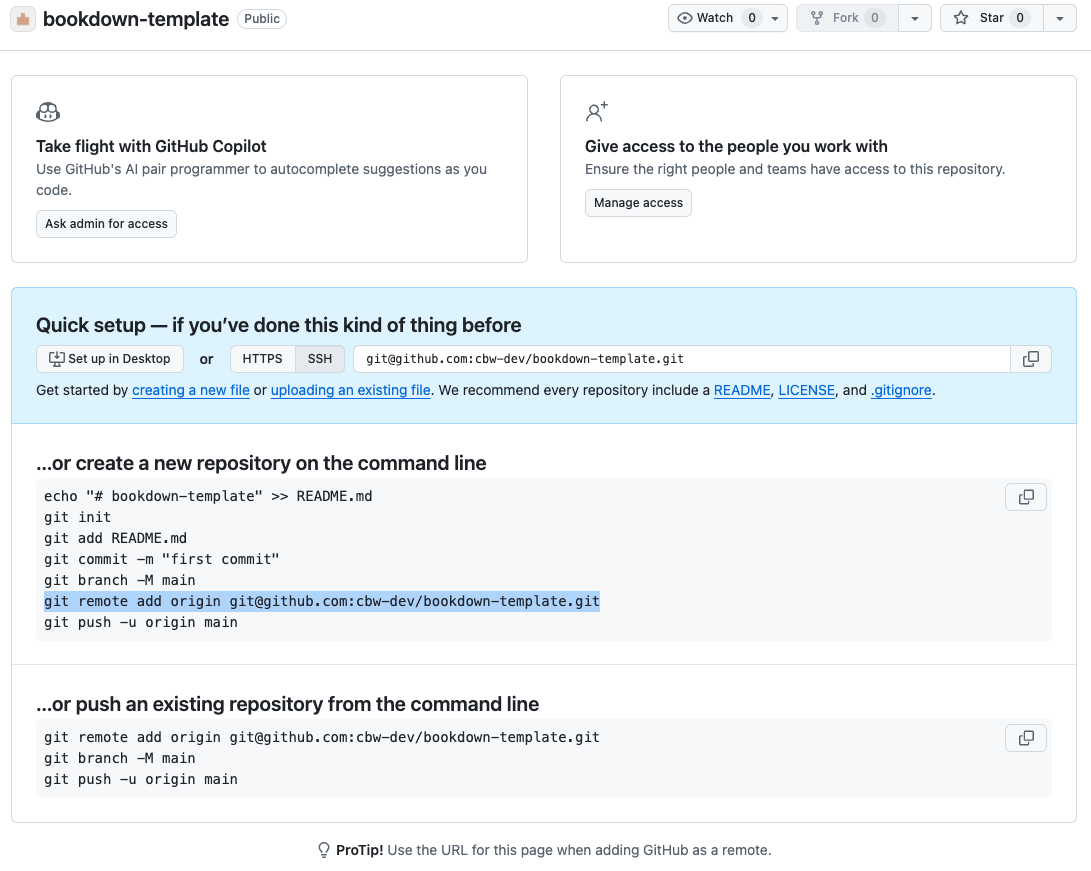Viewport: 1091px width, 871px height.
Task: Expand the Fork options dropdown arrow
Action: (x=915, y=19)
